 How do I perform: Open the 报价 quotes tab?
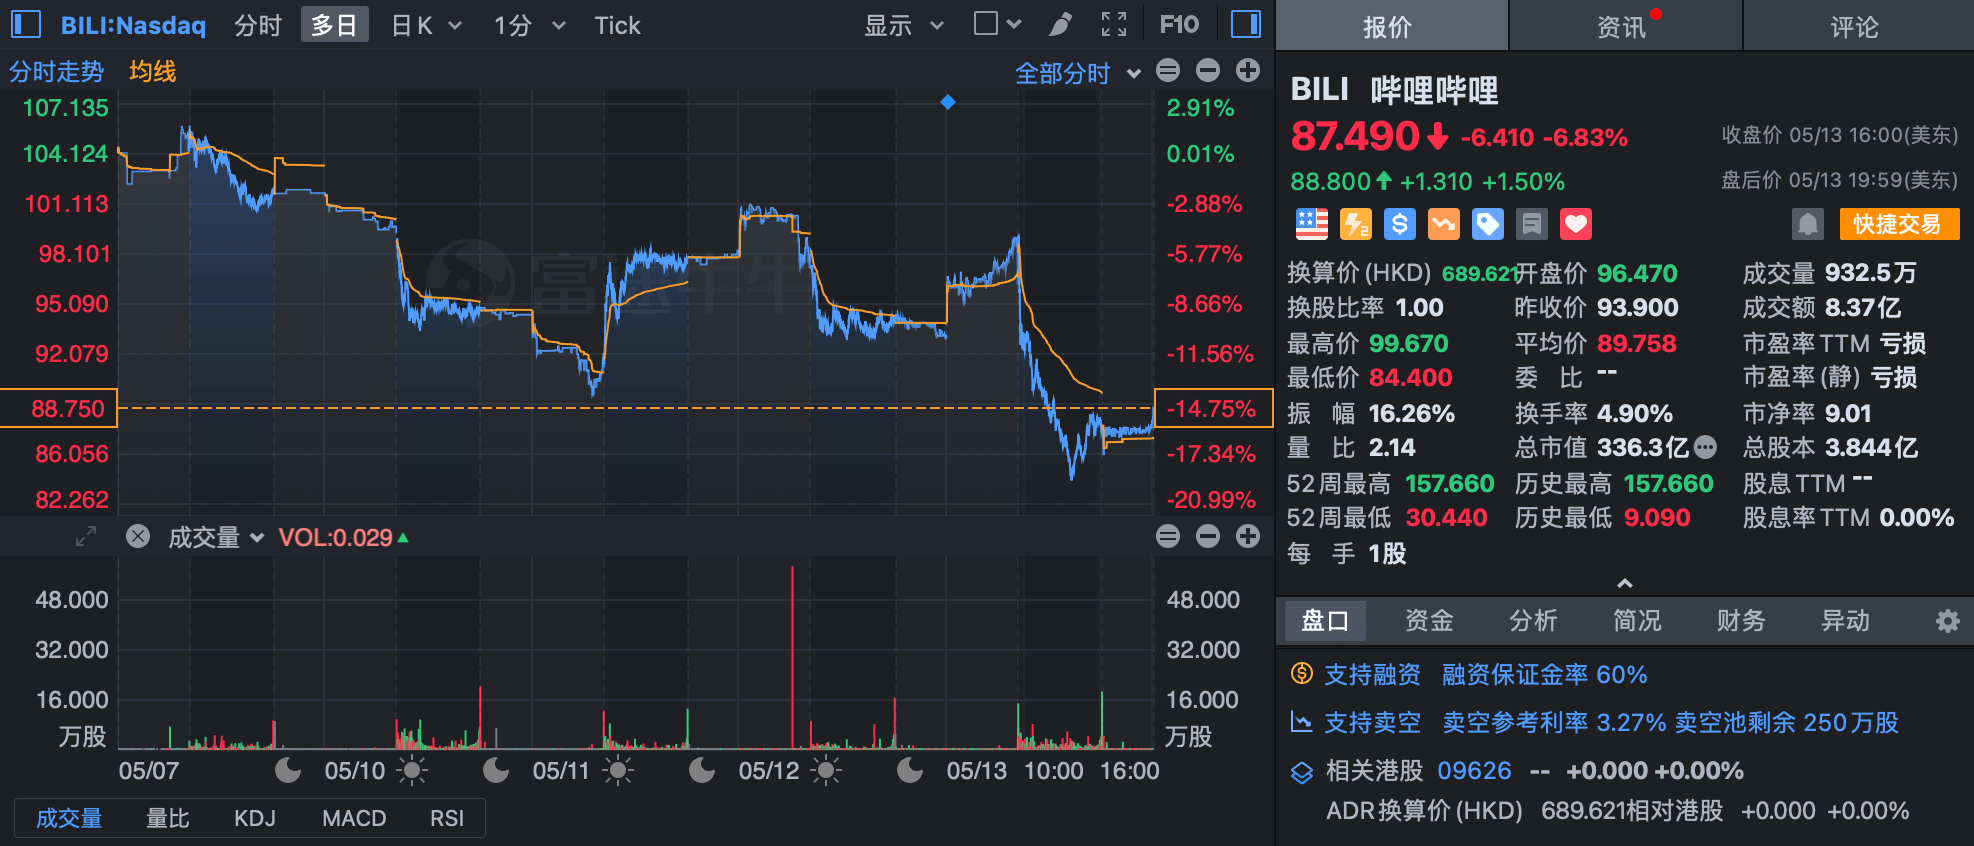1392,26
